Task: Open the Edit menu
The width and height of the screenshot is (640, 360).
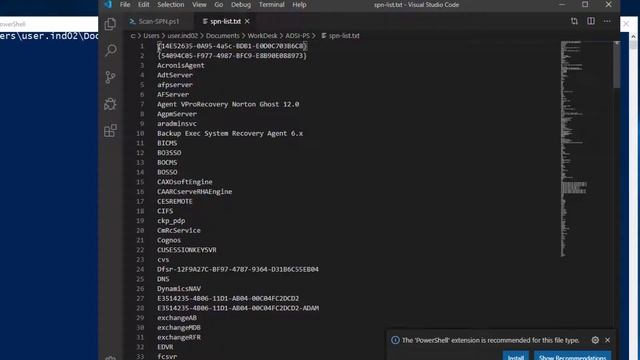Action: coord(143,4)
